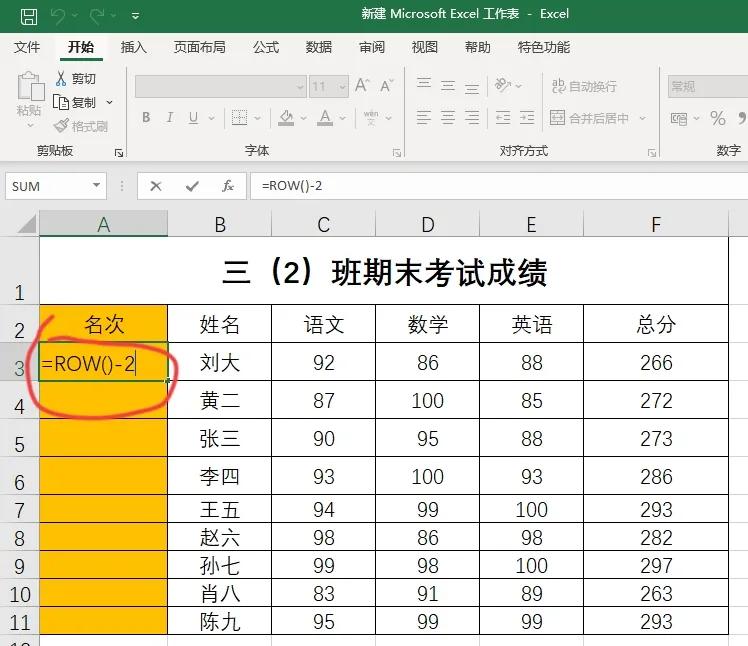Click the fx insert function icon
Viewport: 748px width, 646px height.
click(x=228, y=186)
